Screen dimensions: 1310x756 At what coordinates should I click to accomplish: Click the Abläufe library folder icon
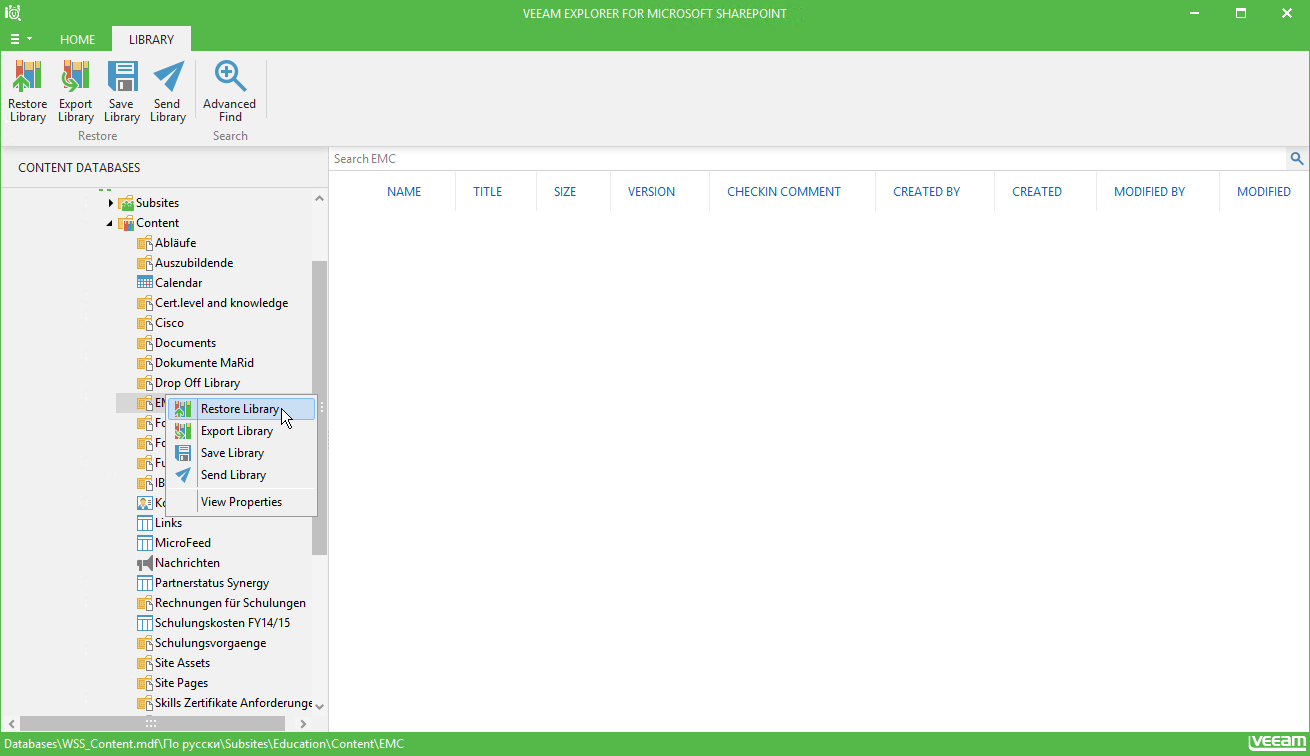pyautogui.click(x=144, y=243)
